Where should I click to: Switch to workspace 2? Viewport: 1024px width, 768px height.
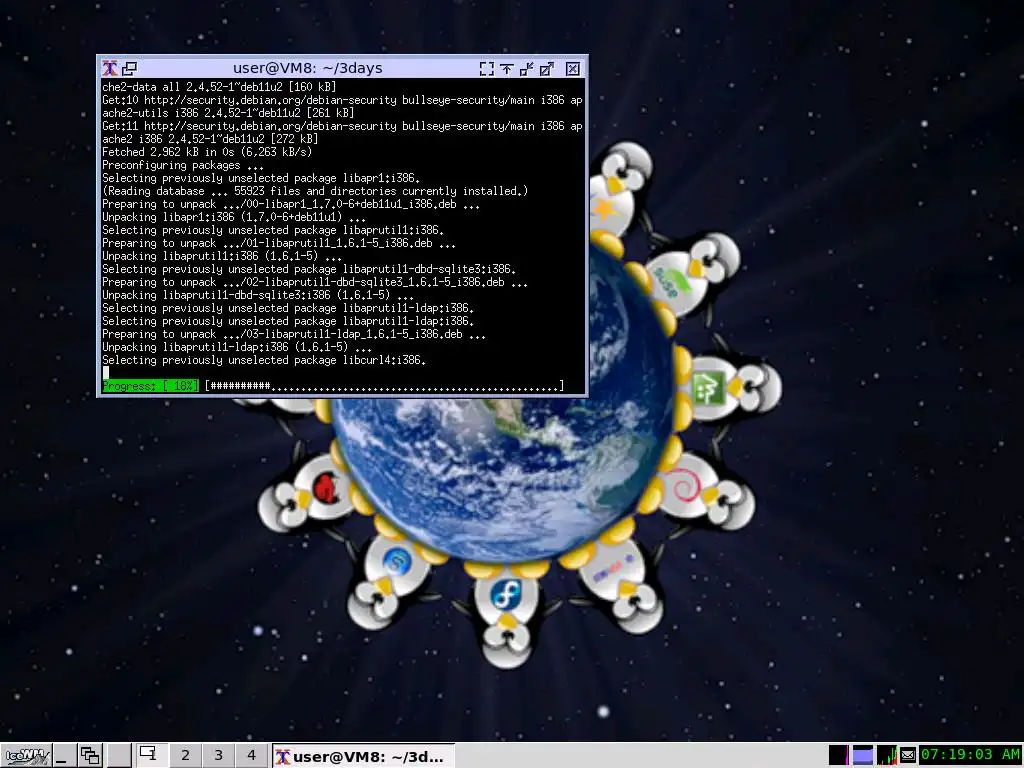[x=185, y=756]
